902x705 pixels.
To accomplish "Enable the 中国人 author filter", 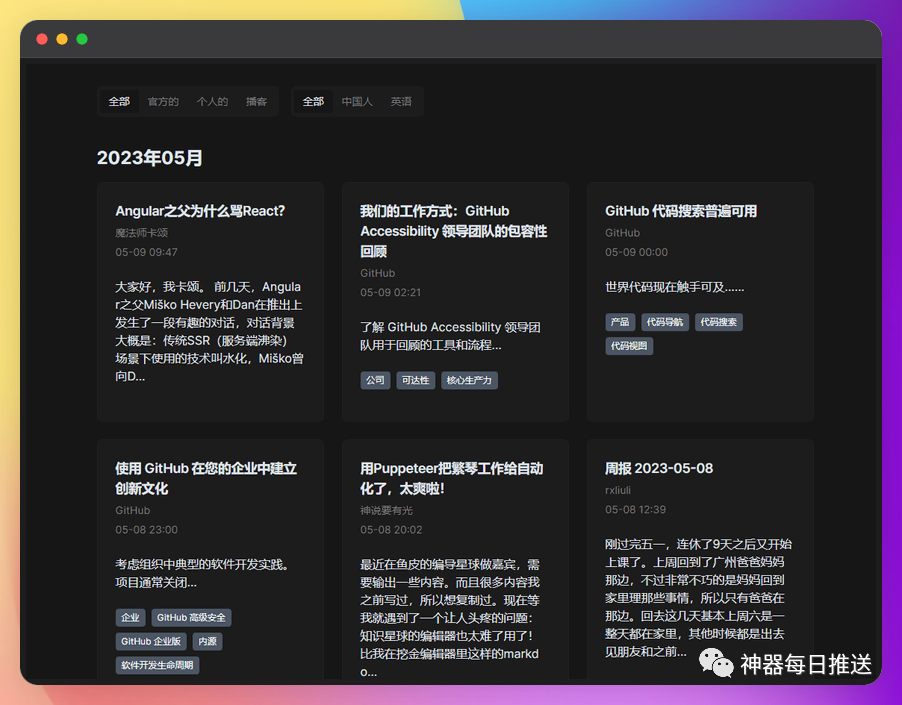I will 356,101.
